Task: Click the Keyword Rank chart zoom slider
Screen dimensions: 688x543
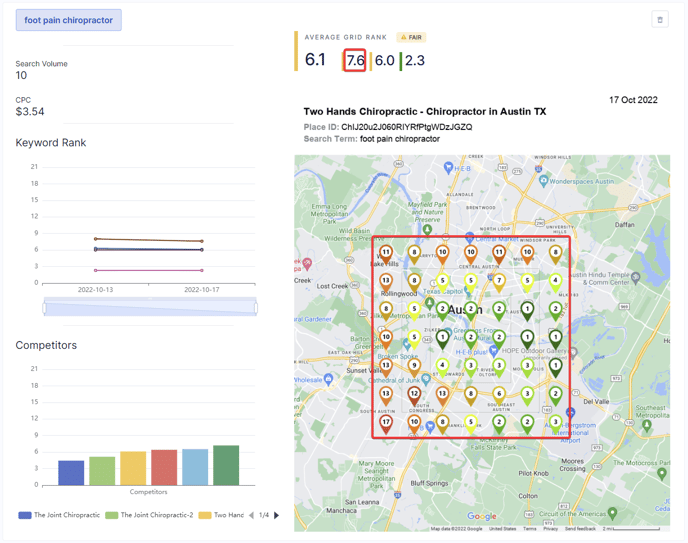Action: click(x=150, y=307)
